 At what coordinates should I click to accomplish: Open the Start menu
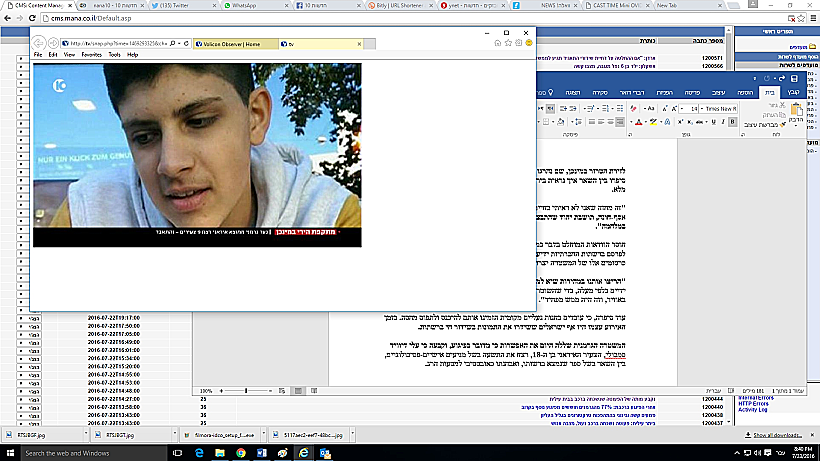click(x=10, y=453)
